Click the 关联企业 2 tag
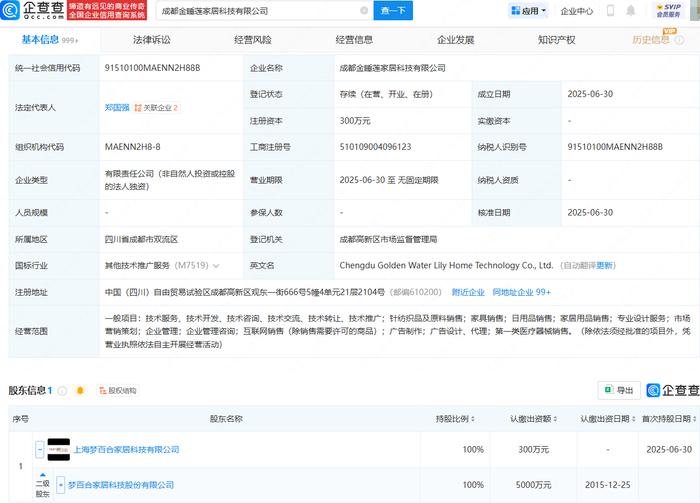 tap(156, 108)
